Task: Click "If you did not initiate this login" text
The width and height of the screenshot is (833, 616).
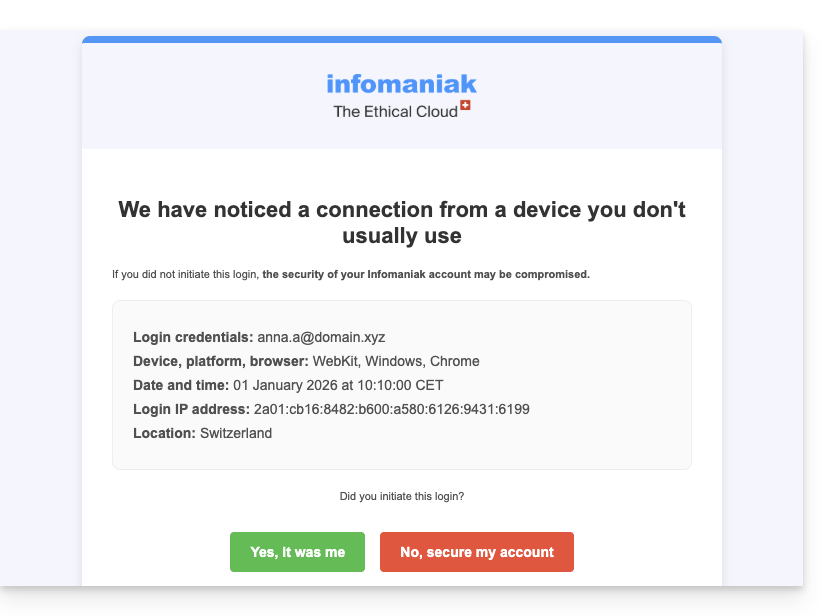Action: coord(186,274)
